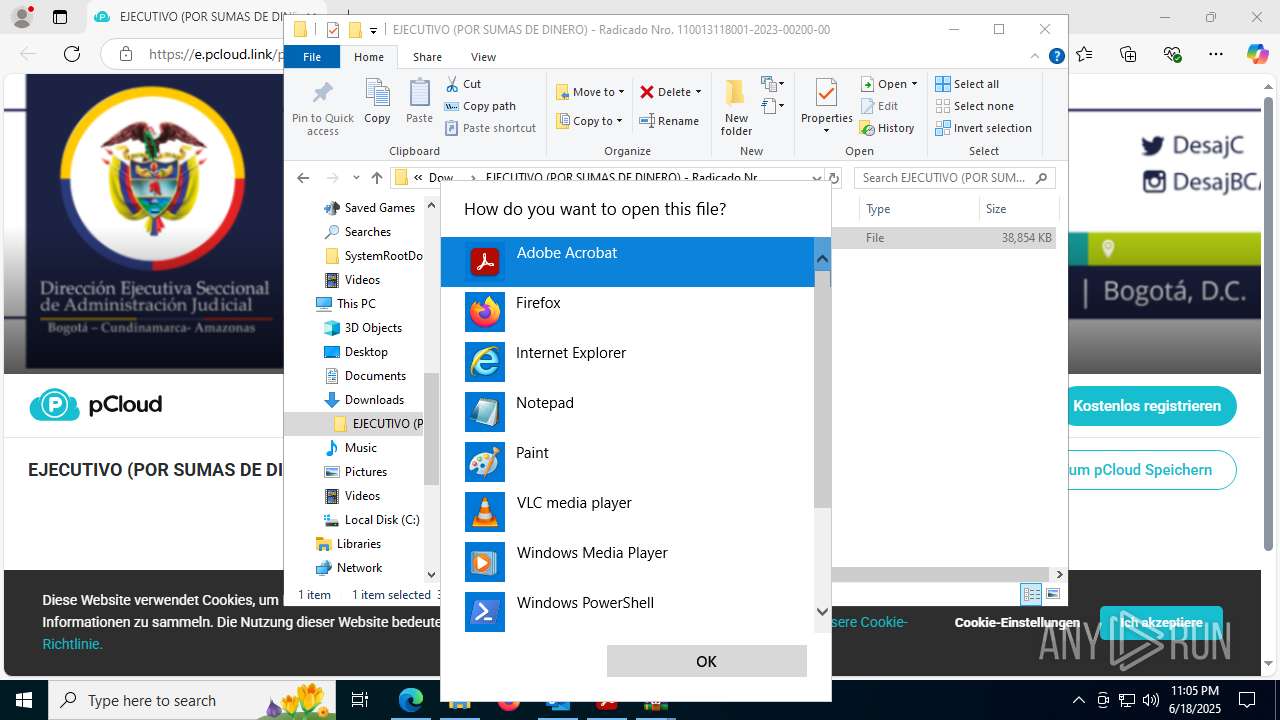Rename the selected file
The image size is (1280, 720).
(x=669, y=121)
